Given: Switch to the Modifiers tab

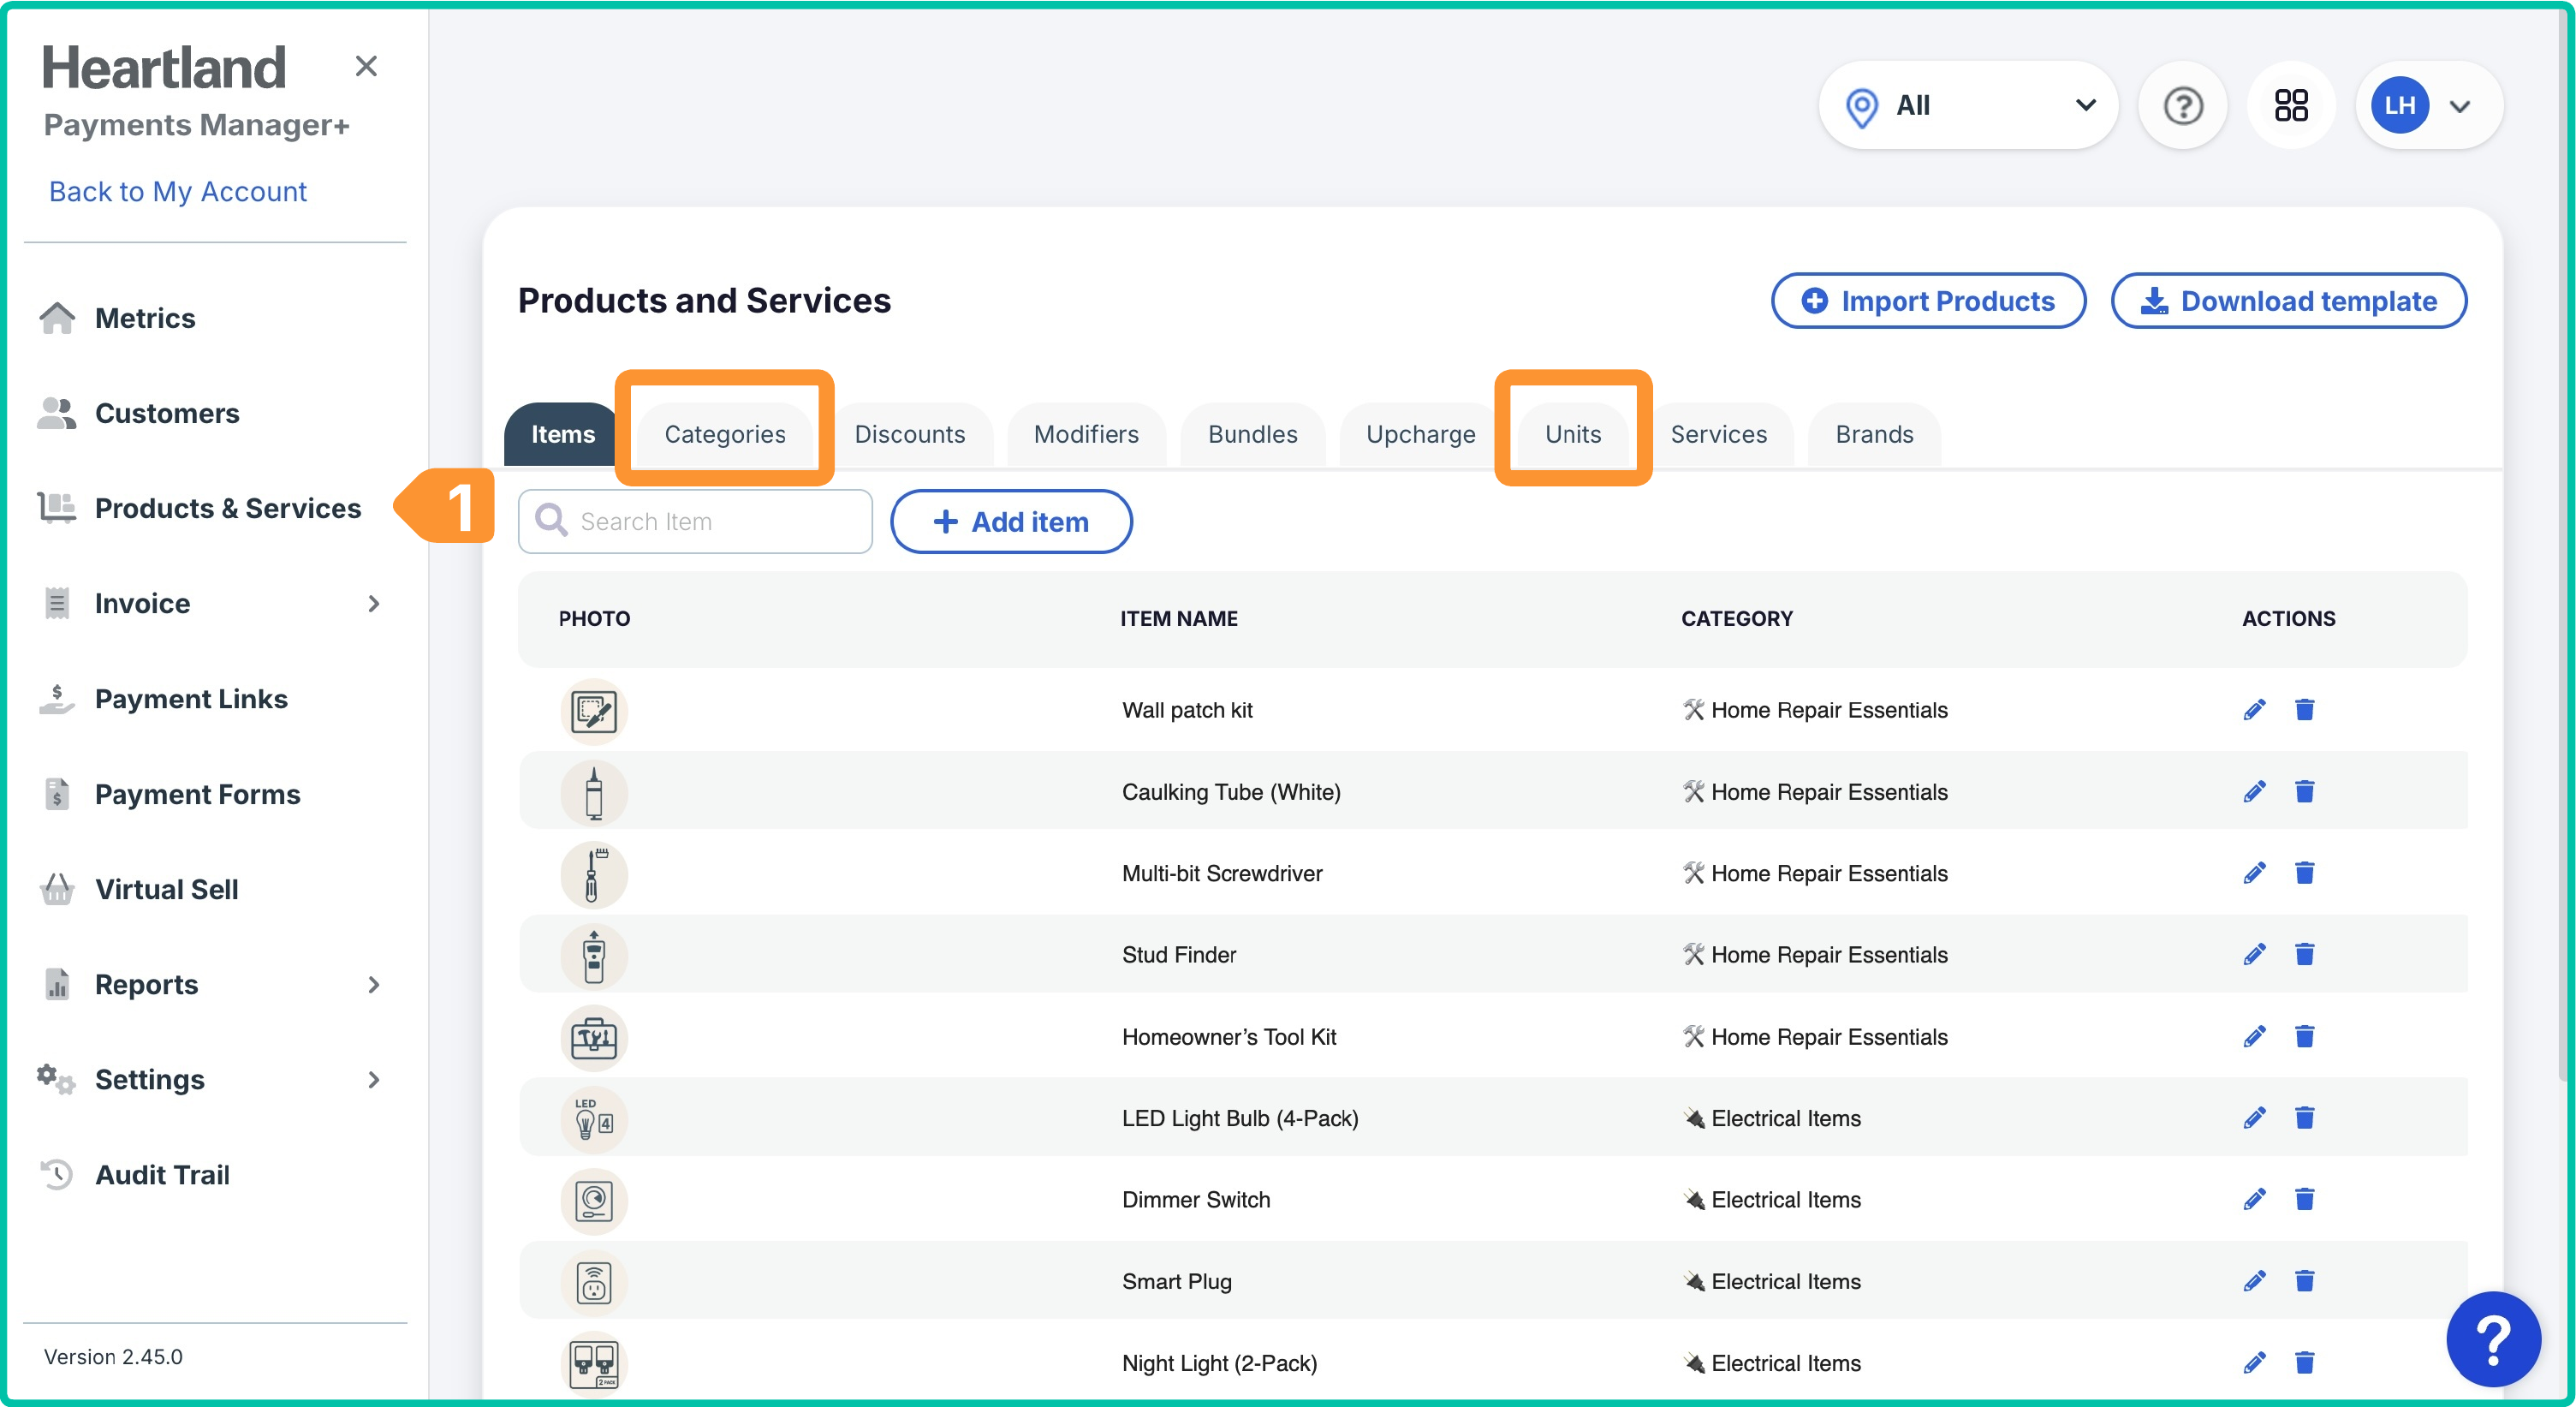Looking at the screenshot, I should pos(1086,435).
